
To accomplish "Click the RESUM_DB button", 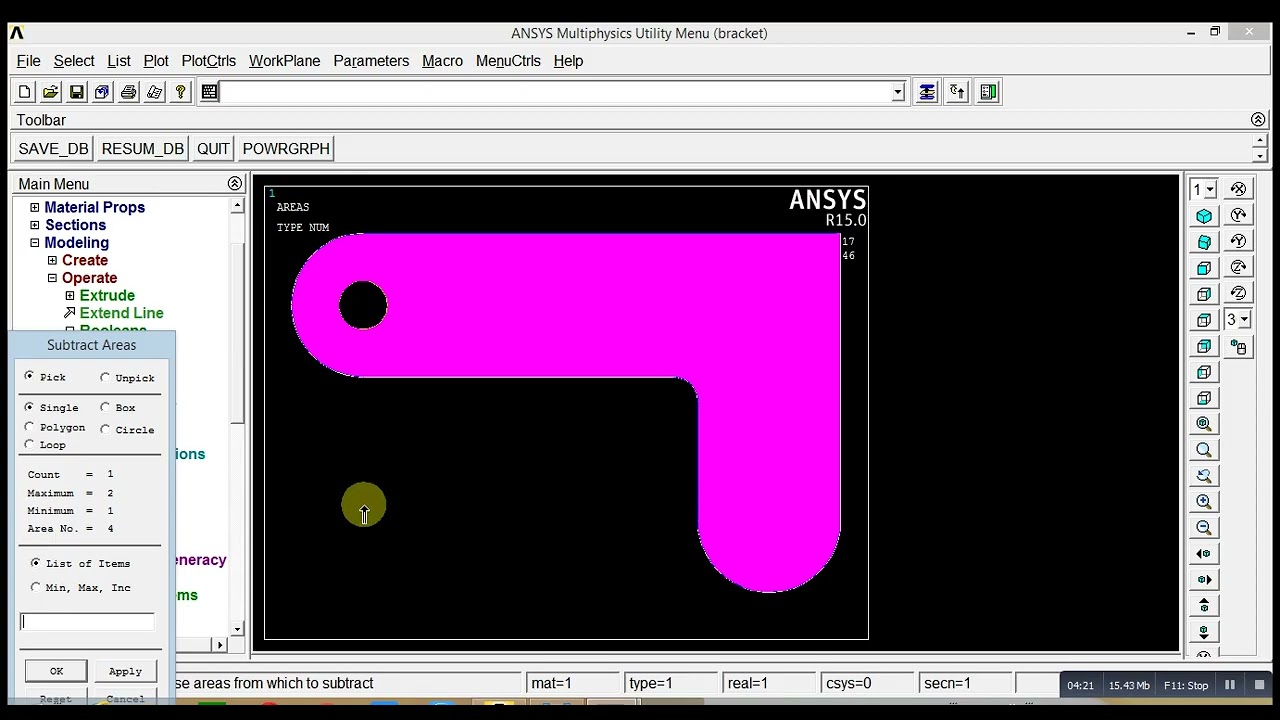I will [x=143, y=149].
